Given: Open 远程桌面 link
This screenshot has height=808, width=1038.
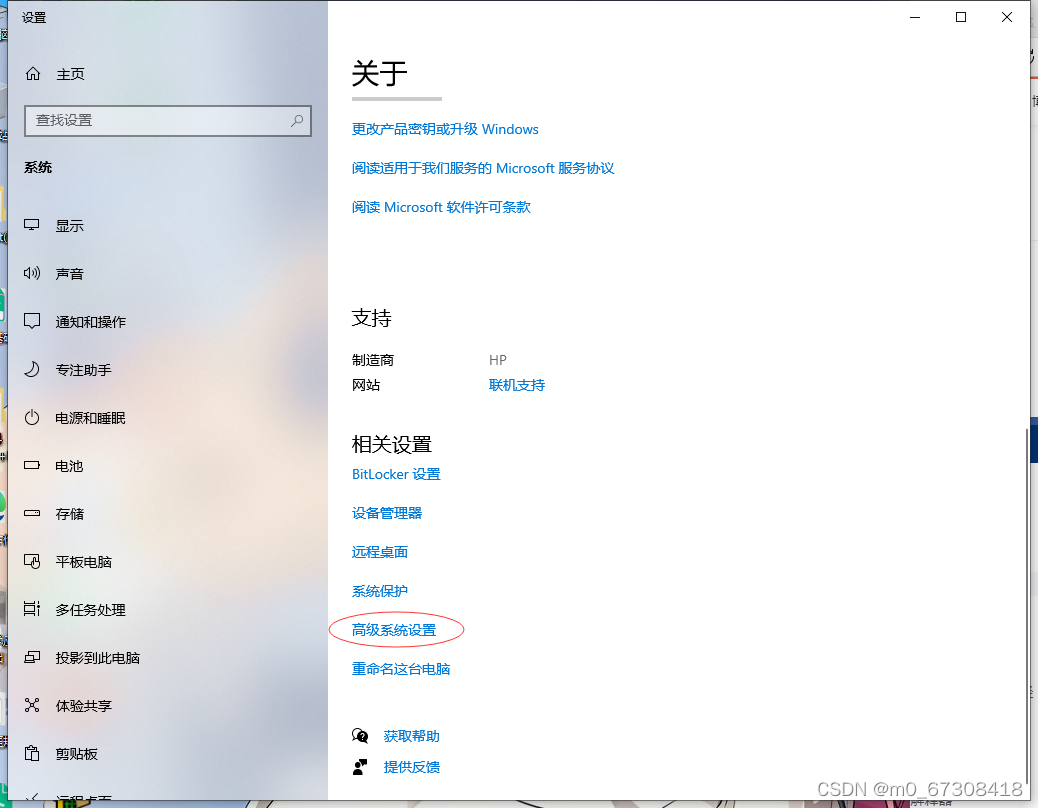Looking at the screenshot, I should tap(379, 552).
